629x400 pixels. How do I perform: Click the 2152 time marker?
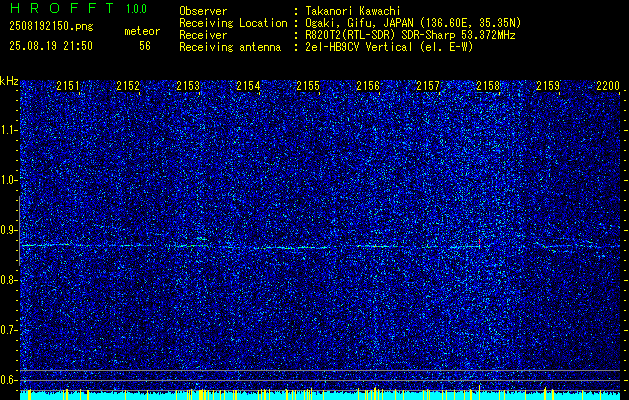(x=128, y=86)
